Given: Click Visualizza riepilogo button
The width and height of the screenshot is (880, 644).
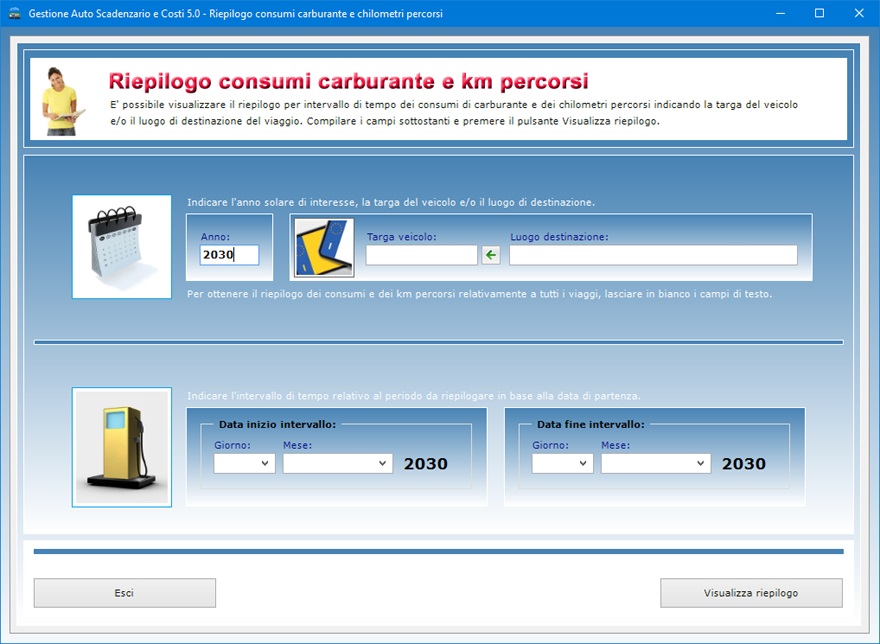Looking at the screenshot, I should (x=751, y=593).
